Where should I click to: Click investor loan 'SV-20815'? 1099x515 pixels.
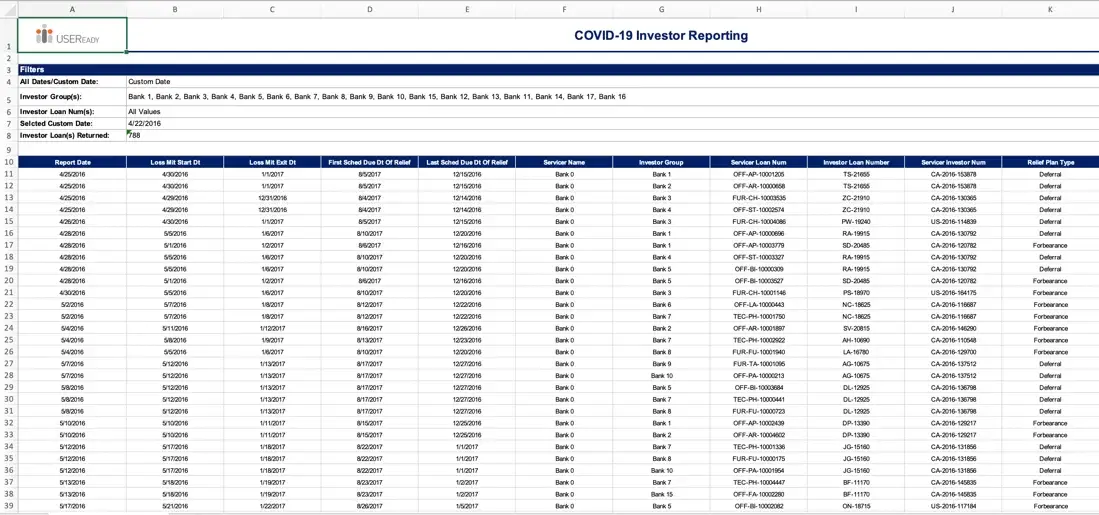point(856,328)
